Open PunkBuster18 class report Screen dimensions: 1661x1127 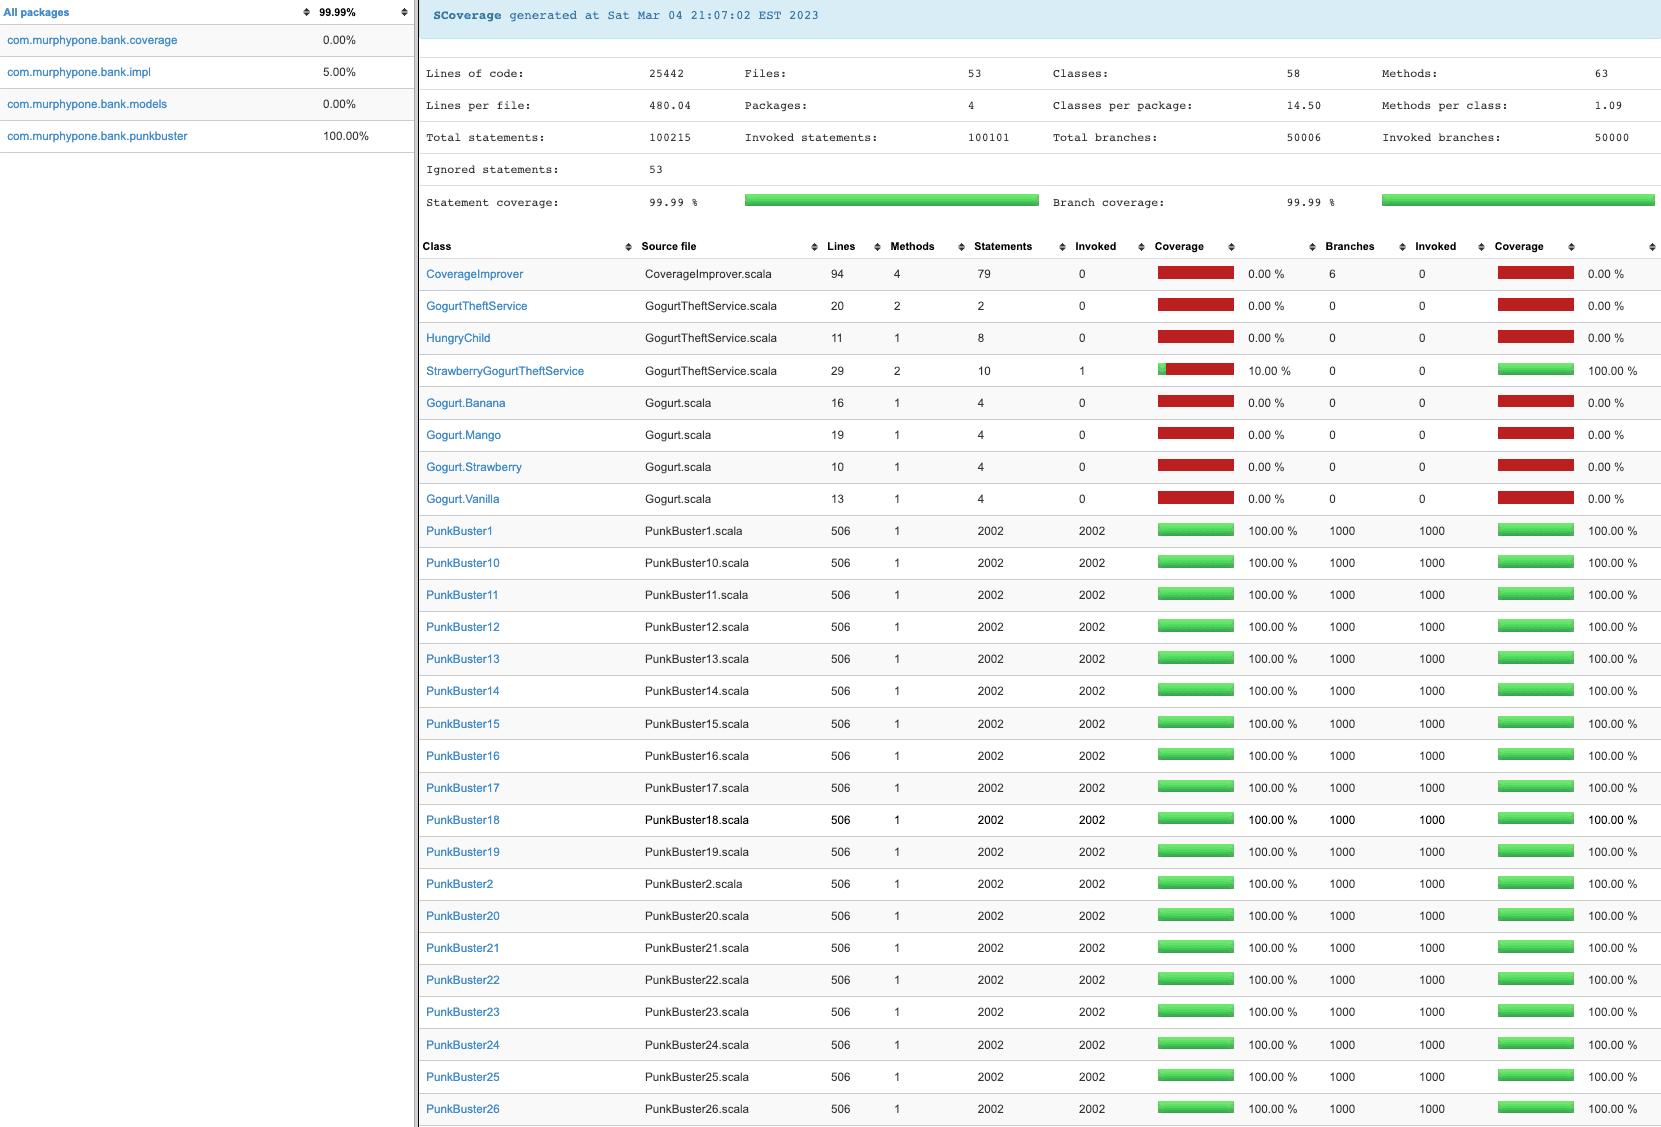[x=463, y=820]
